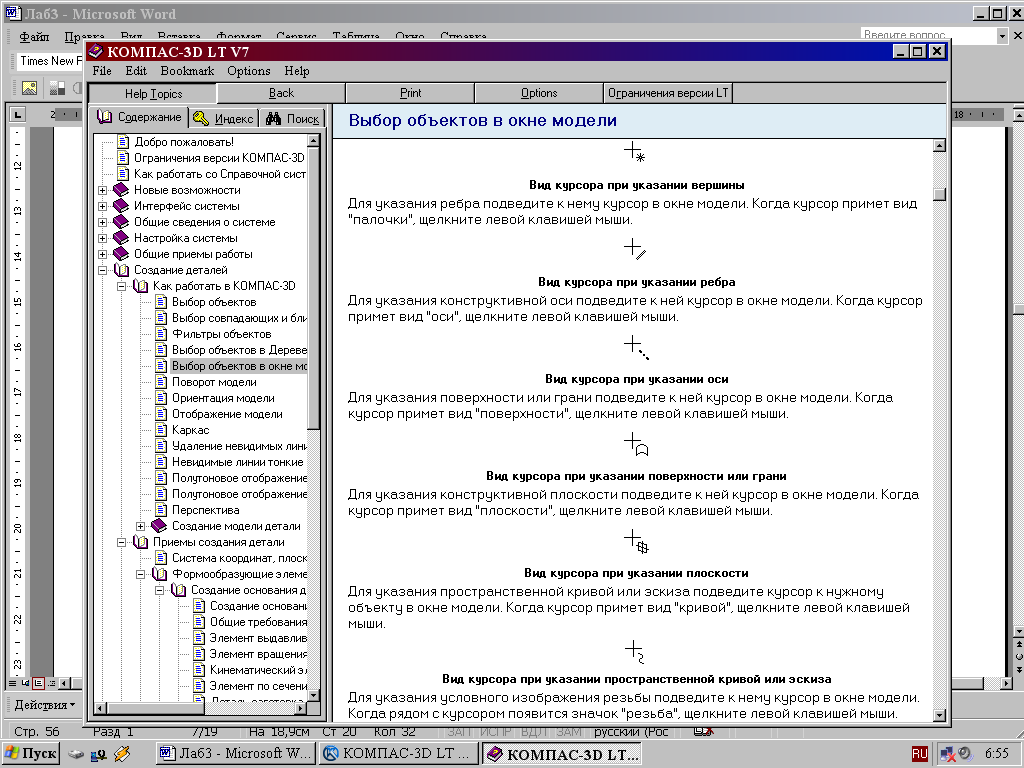
Task: Click the curve cursor image in help text
Action: [635, 651]
